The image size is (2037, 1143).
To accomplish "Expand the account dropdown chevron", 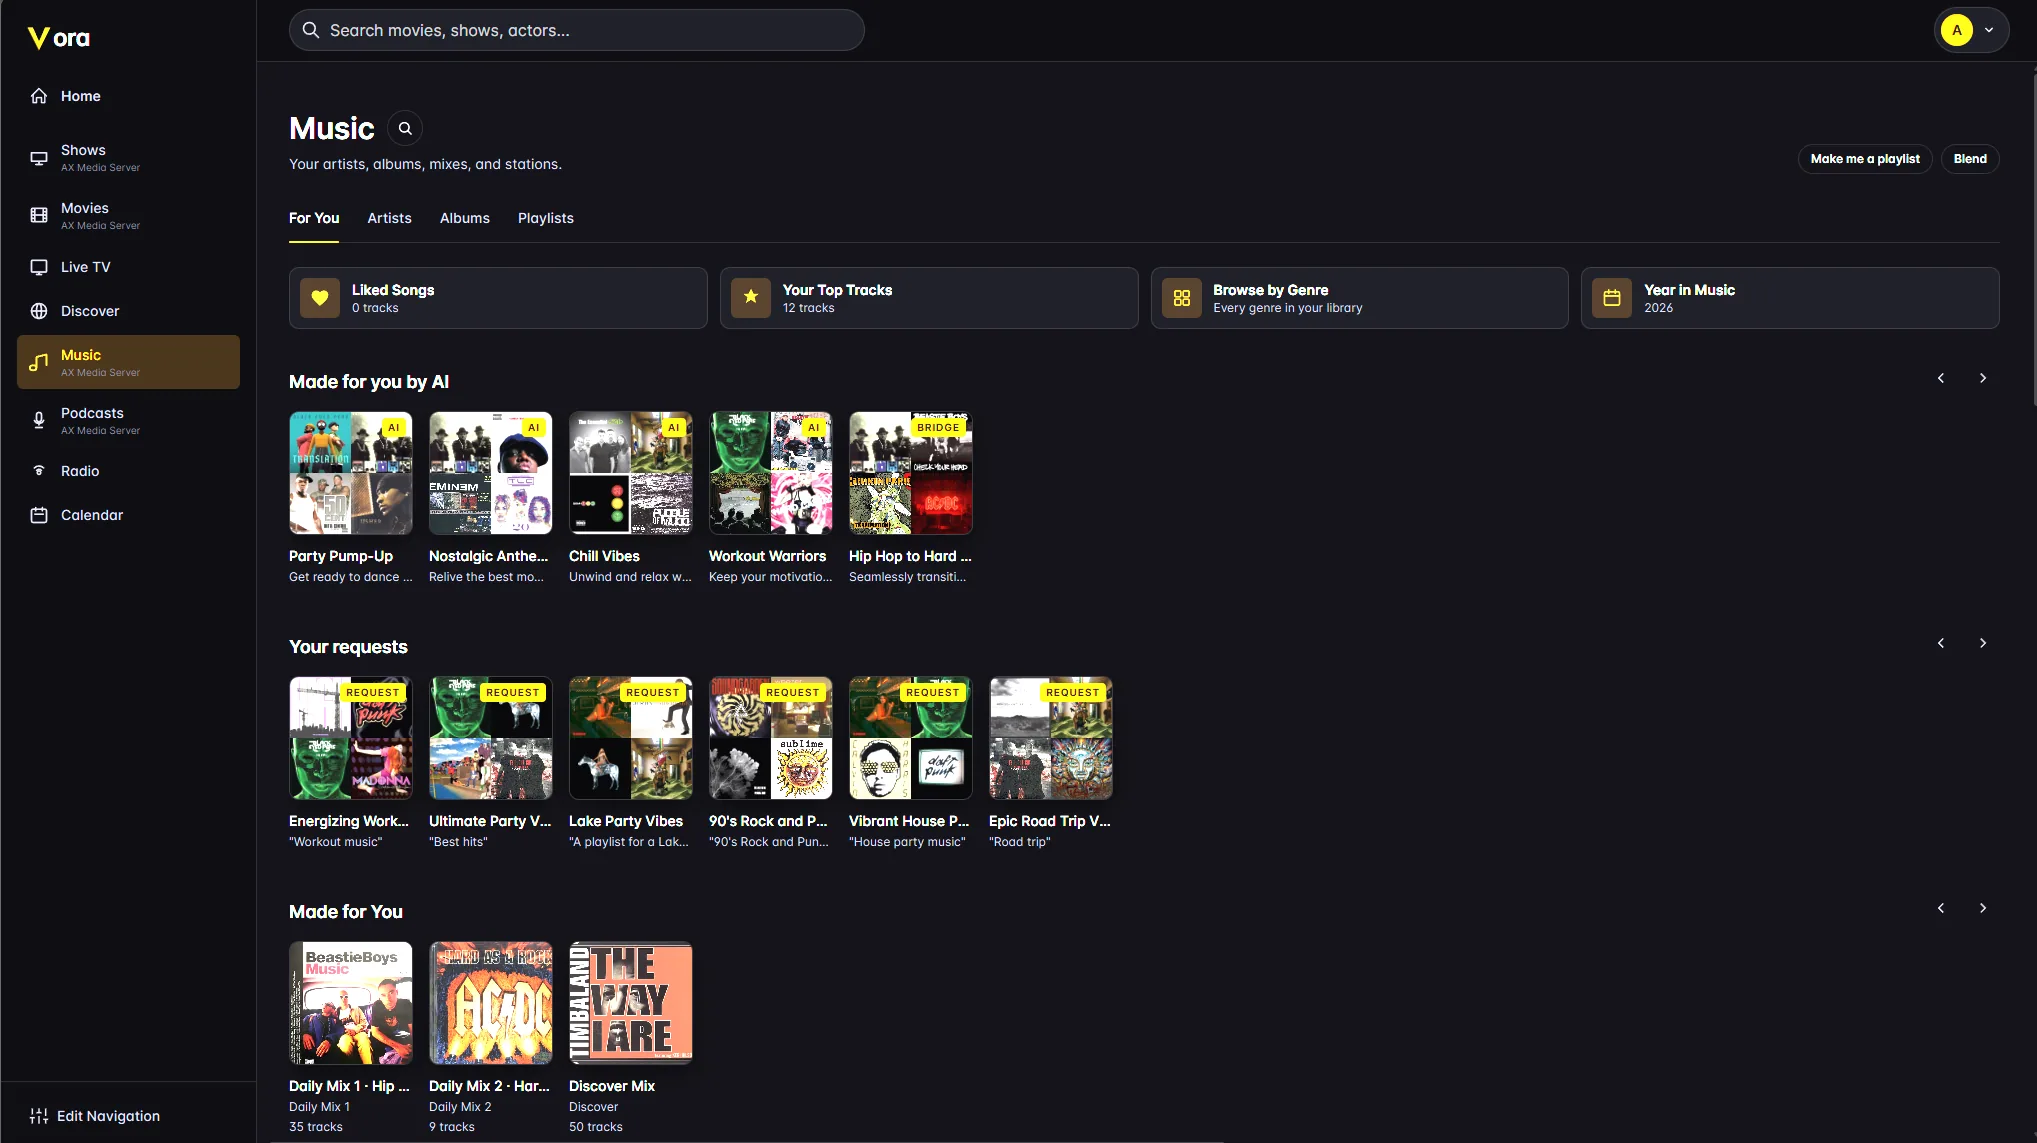I will [x=1989, y=30].
